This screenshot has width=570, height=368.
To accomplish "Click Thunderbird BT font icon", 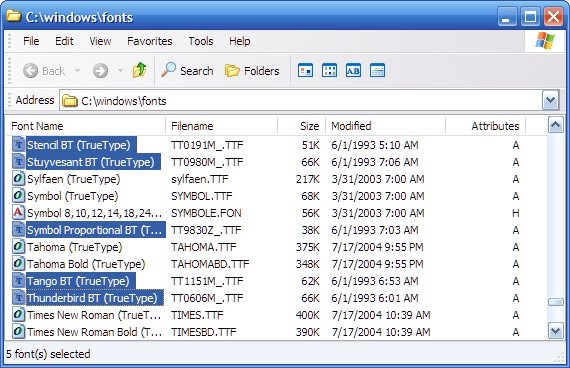I will pyautogui.click(x=18, y=297).
